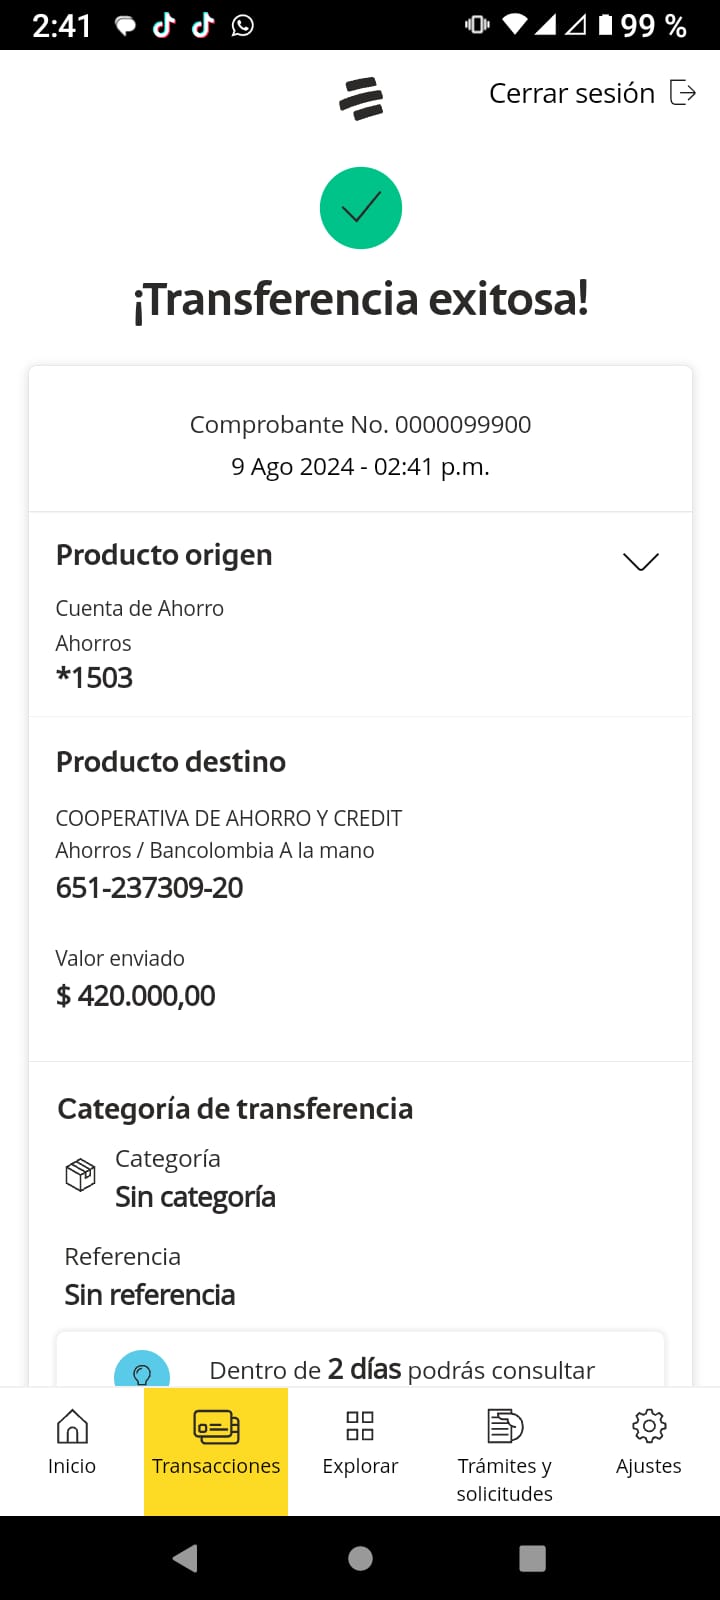
Task: Tap the Sin referencia value
Action: 150,1295
